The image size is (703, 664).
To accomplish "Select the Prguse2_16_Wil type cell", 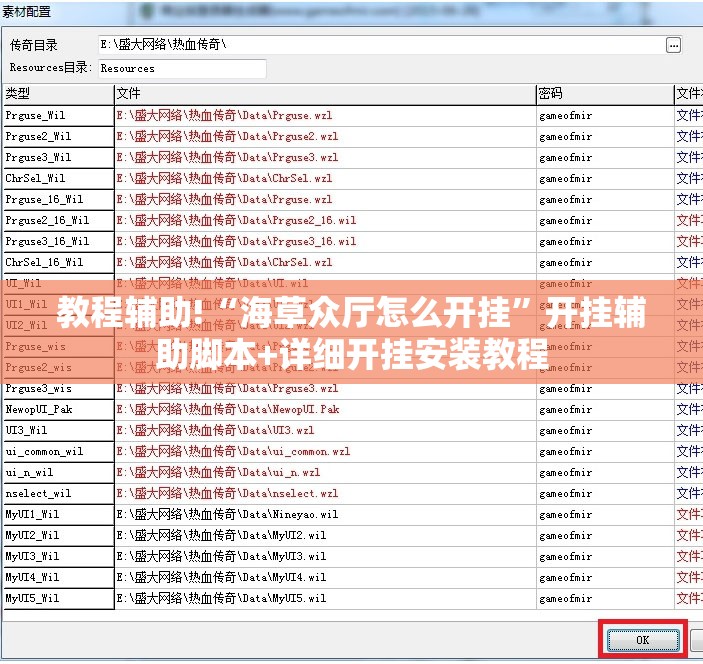I will 58,221.
